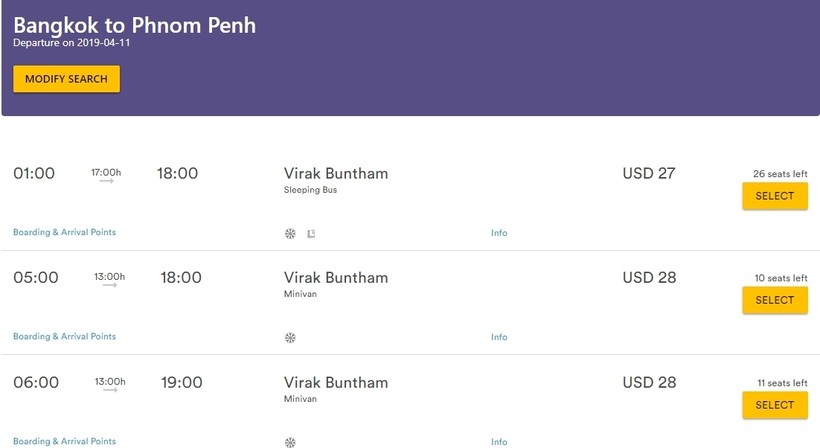This screenshot has width=820, height=448.
Task: Open Info link for 06:00 Minivan trip
Action: (499, 441)
